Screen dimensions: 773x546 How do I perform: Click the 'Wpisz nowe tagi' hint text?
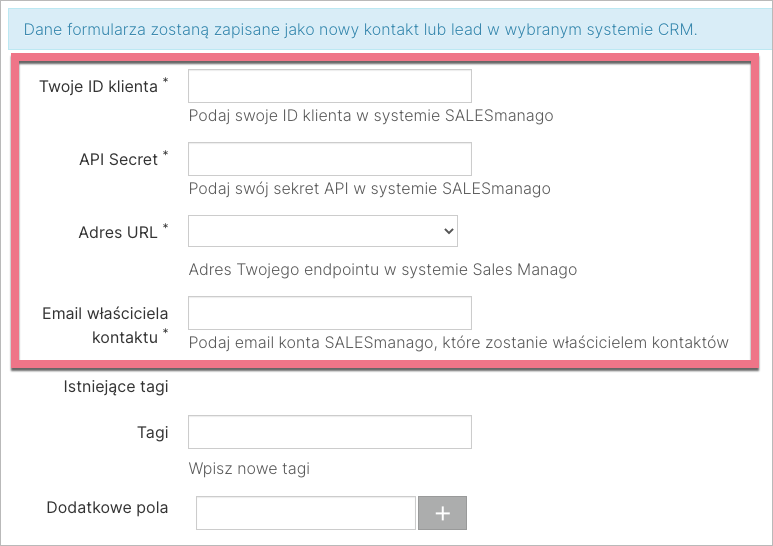(249, 468)
